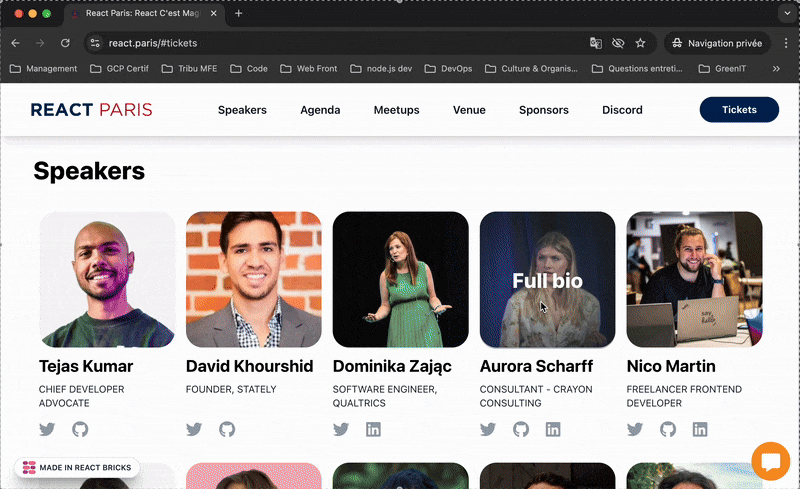Click the translate page icon
Viewport: 800px width, 489px height.
click(595, 43)
